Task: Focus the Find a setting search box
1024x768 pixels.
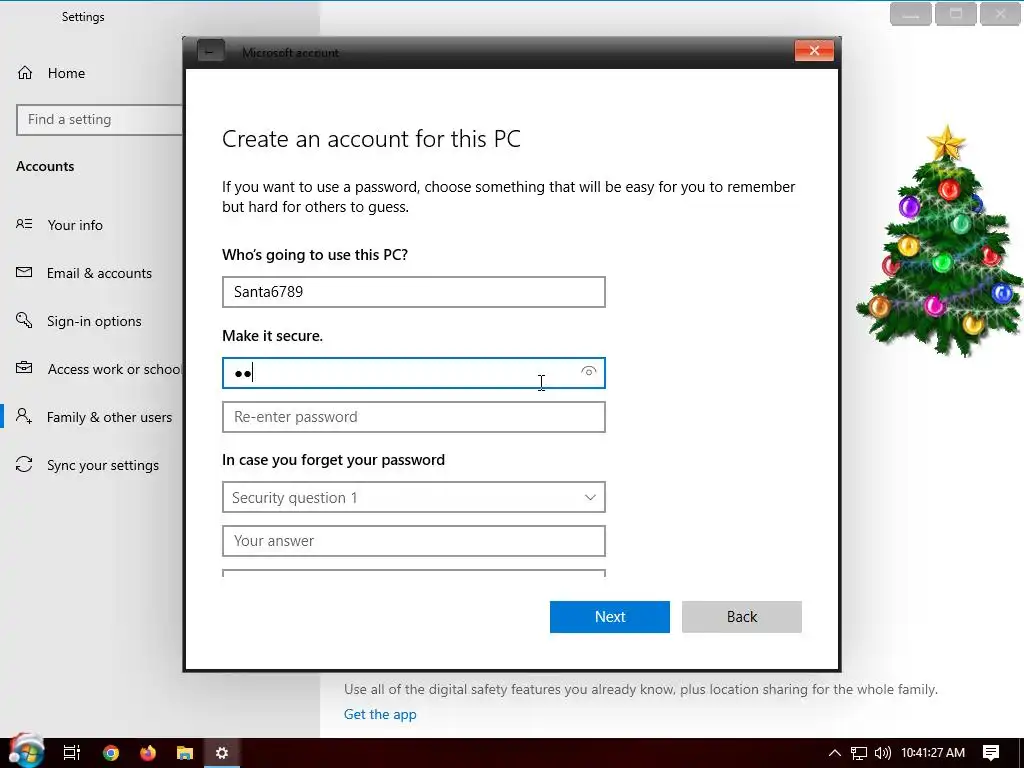Action: click(x=99, y=120)
